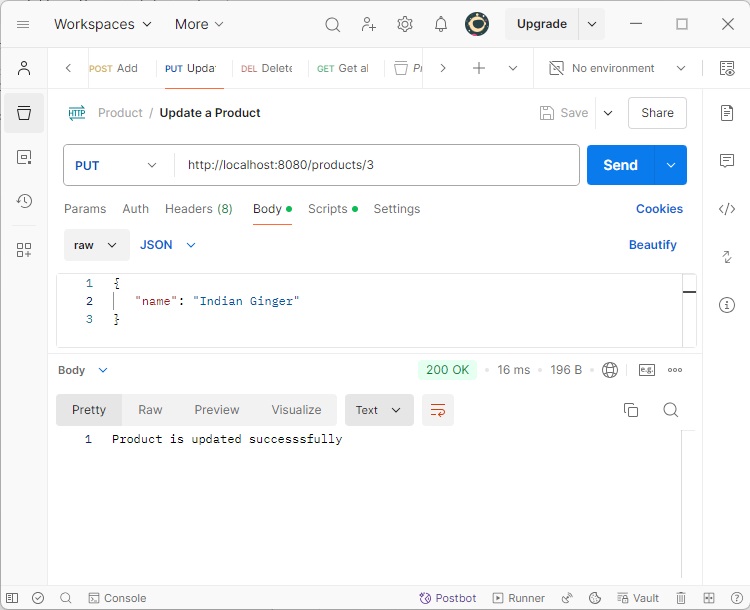Open the code snippet panel icon
The width and height of the screenshot is (750, 610).
(727, 209)
